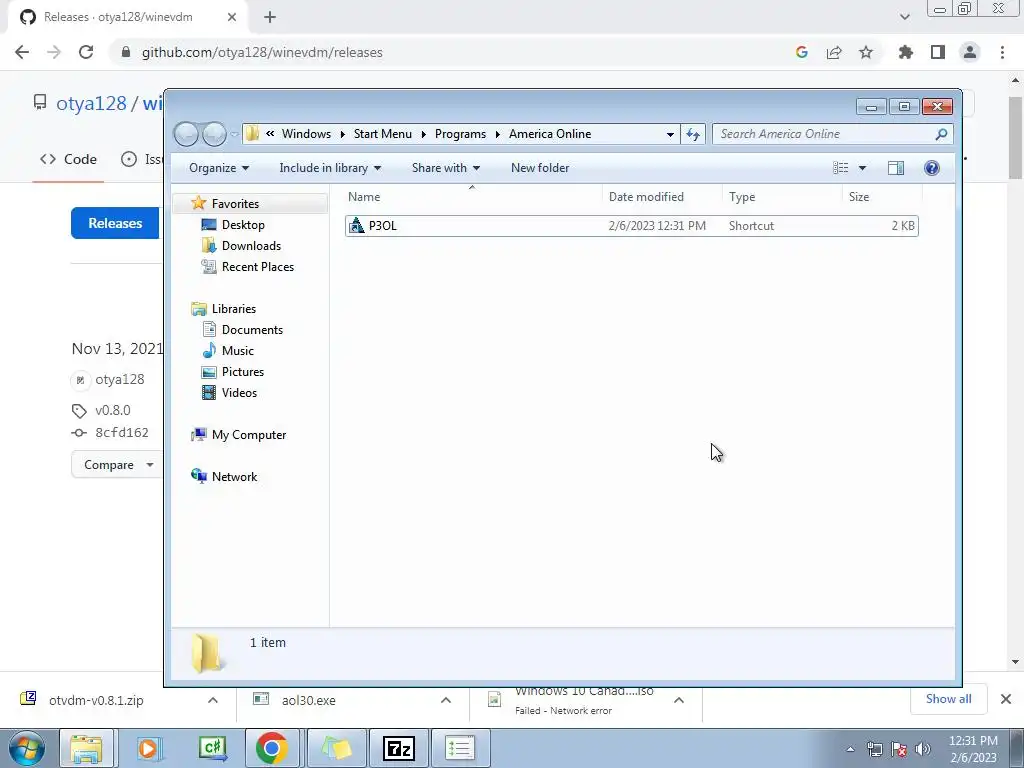Expand the view options dropdown arrow

coord(862,168)
